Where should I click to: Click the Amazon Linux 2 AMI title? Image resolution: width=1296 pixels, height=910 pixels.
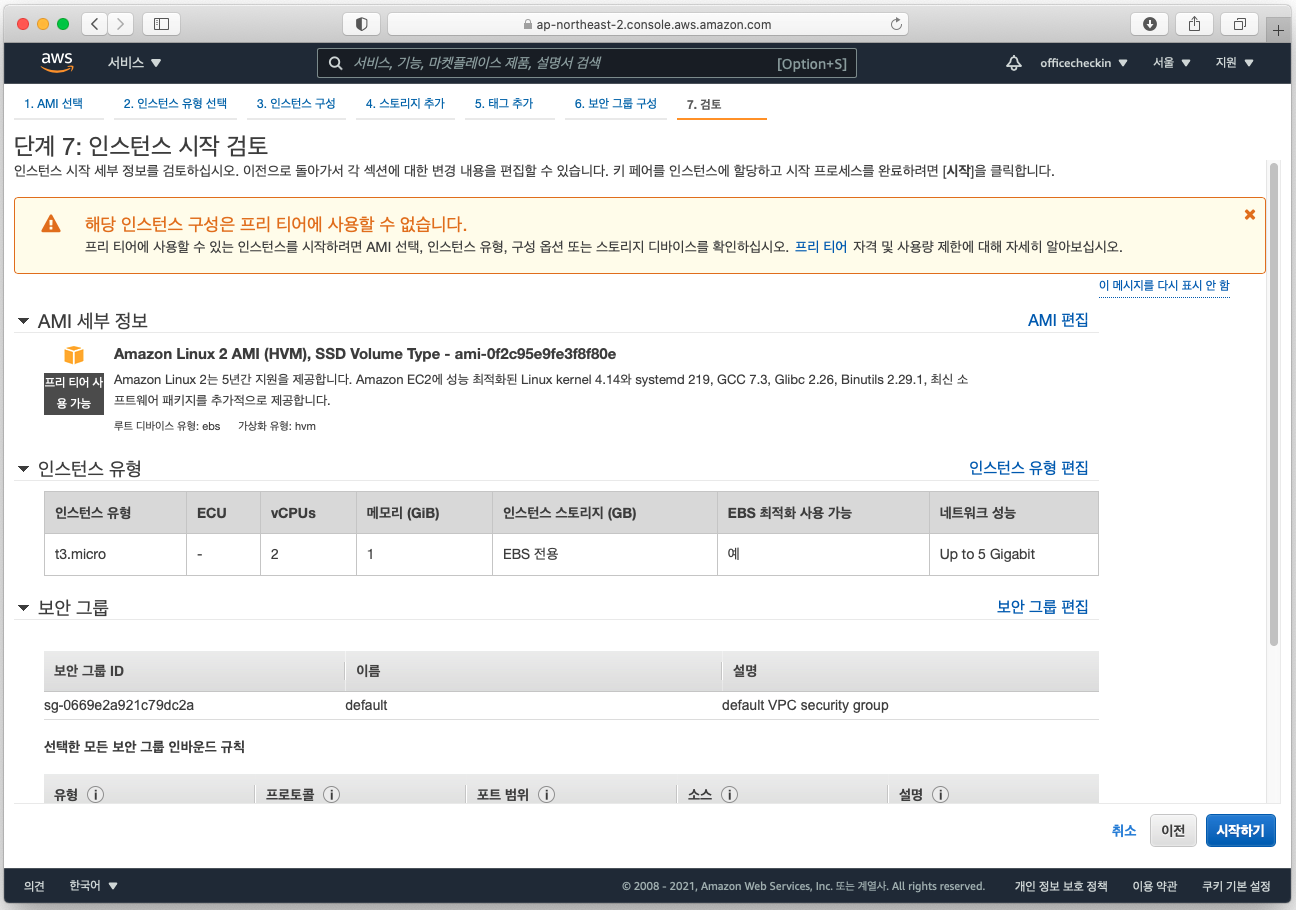click(365, 354)
